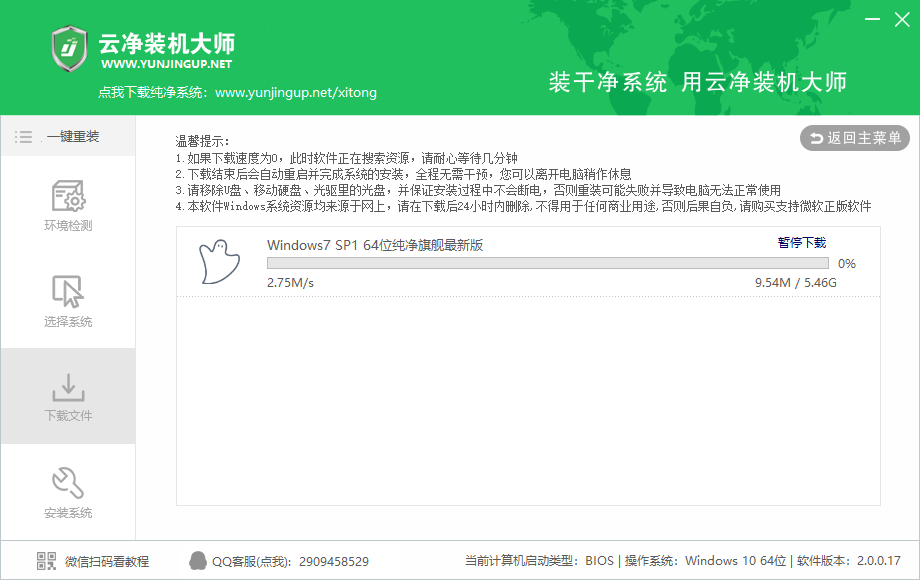This screenshot has height=580, width=920.
Task: Click the download progress bar
Action: pyautogui.click(x=547, y=262)
